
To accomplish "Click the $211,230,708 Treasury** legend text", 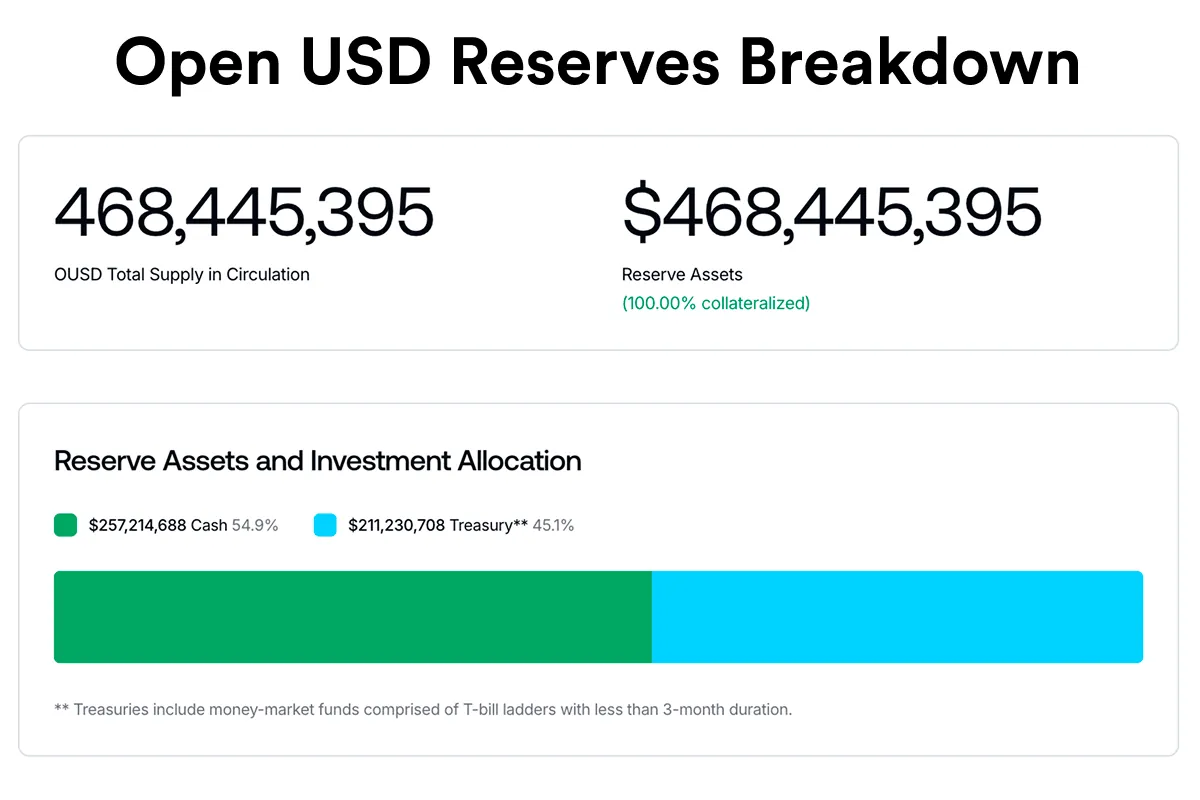I will [x=438, y=525].
